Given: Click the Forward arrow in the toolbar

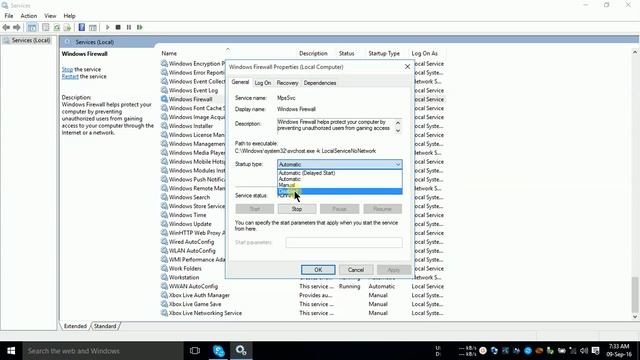Looking at the screenshot, I should 17,27.
